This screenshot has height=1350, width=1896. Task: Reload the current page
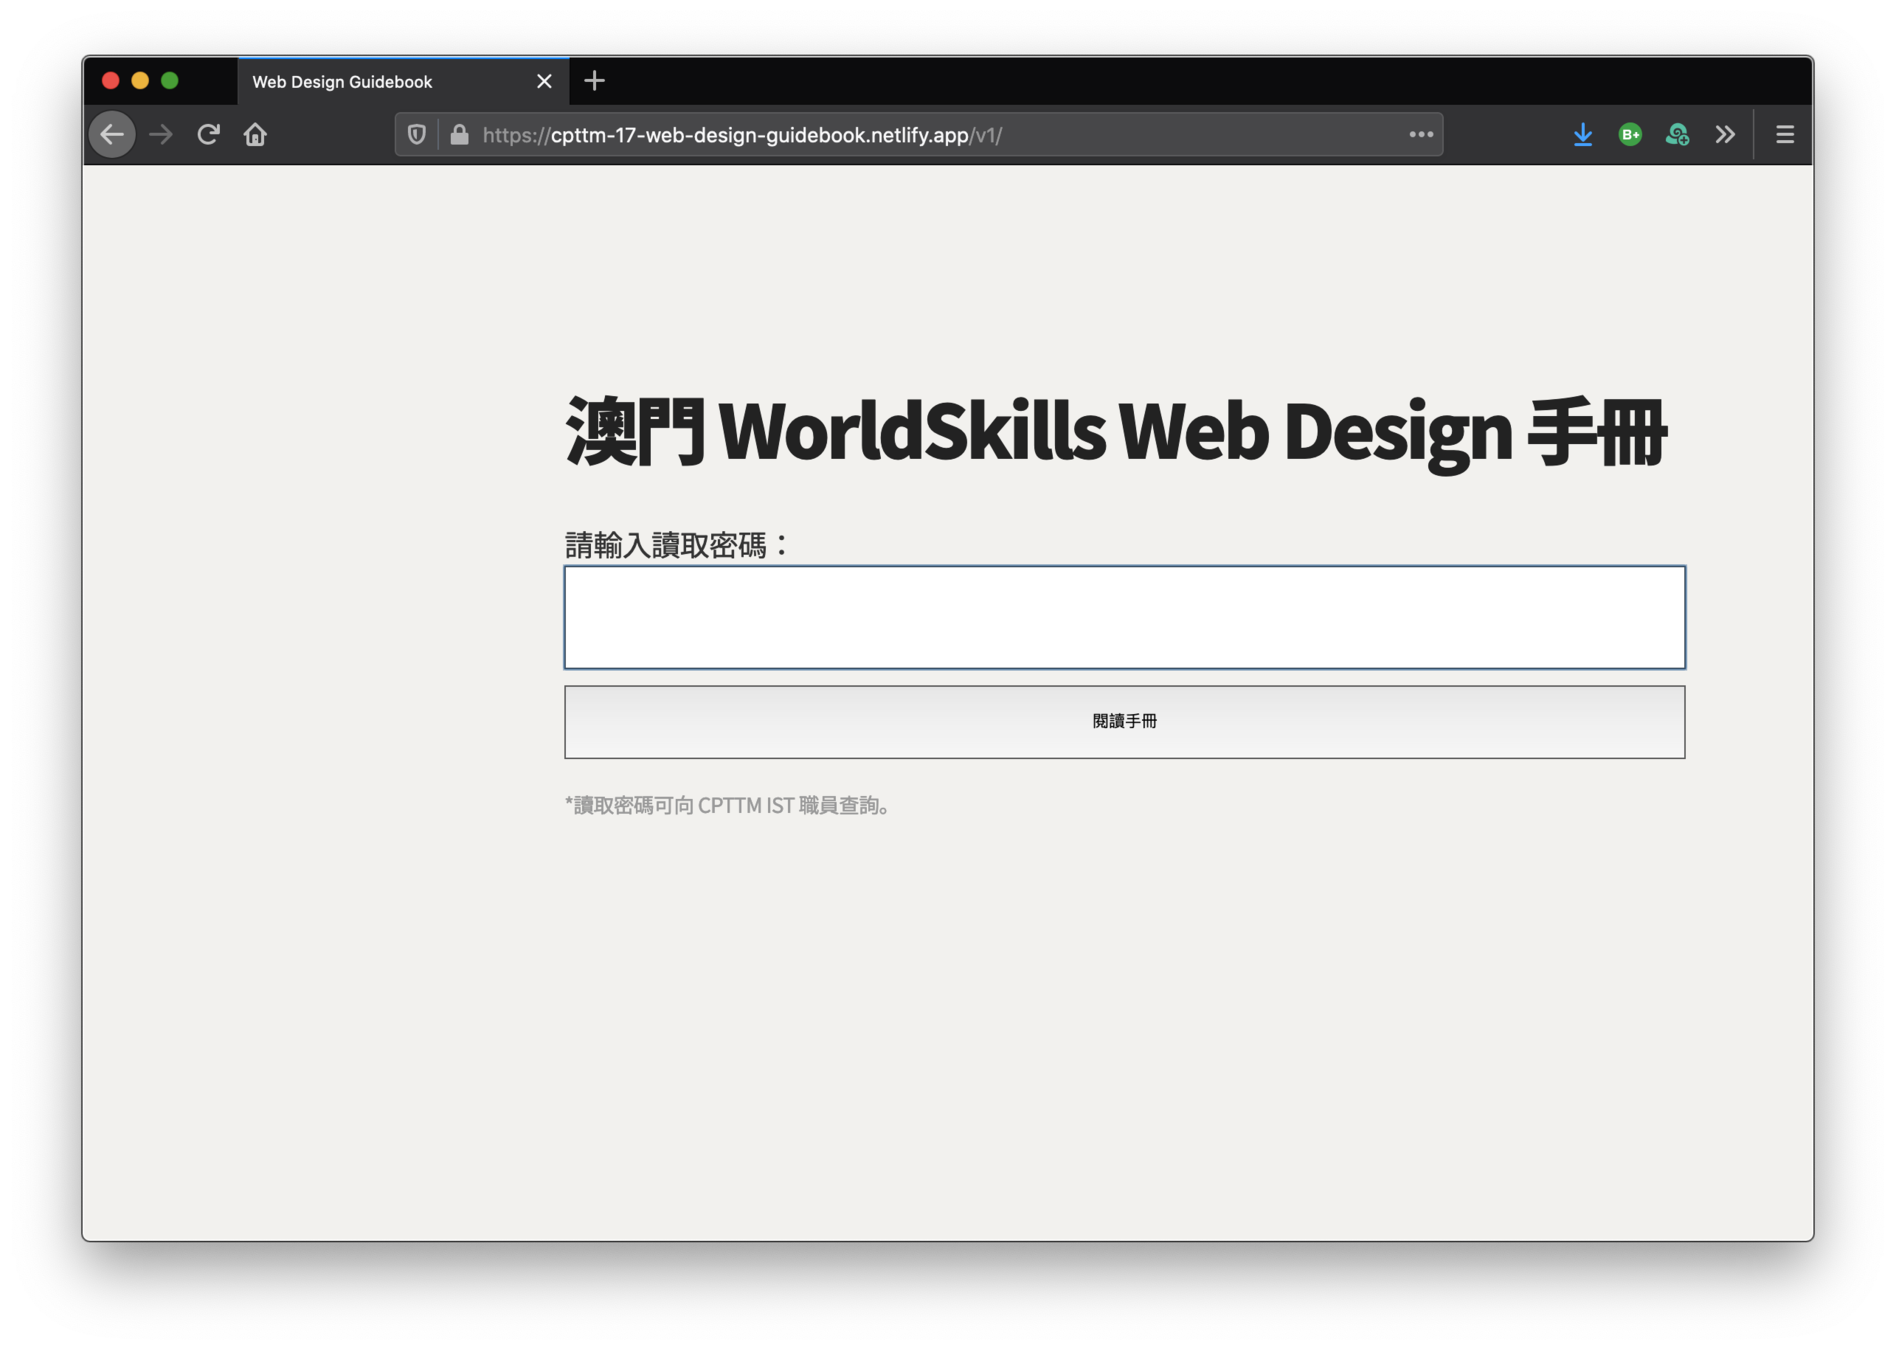(x=208, y=134)
